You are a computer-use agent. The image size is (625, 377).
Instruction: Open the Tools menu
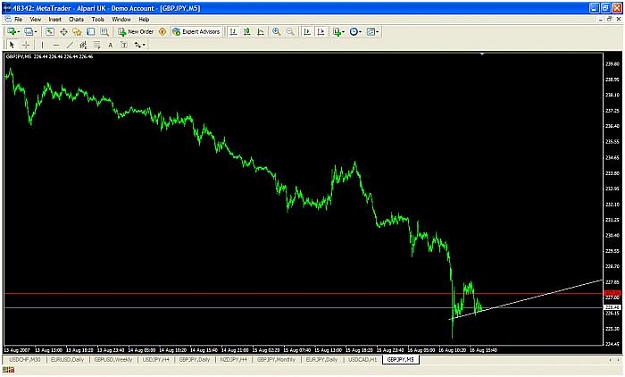click(98, 19)
